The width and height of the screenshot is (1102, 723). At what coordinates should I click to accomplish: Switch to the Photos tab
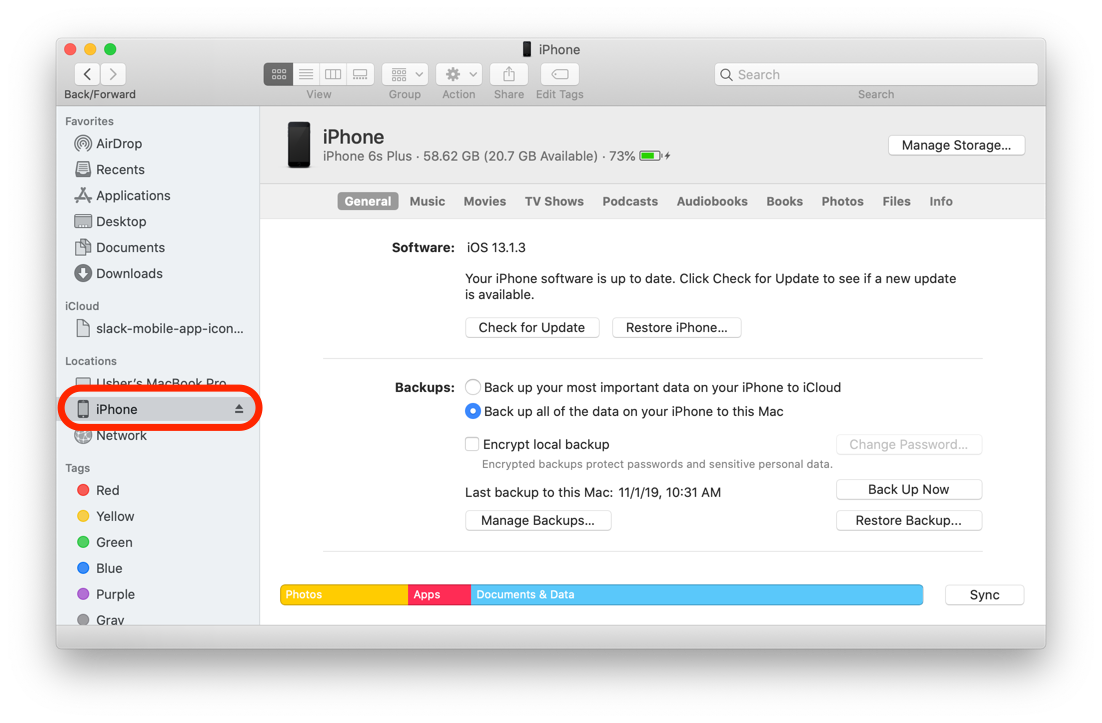[843, 201]
